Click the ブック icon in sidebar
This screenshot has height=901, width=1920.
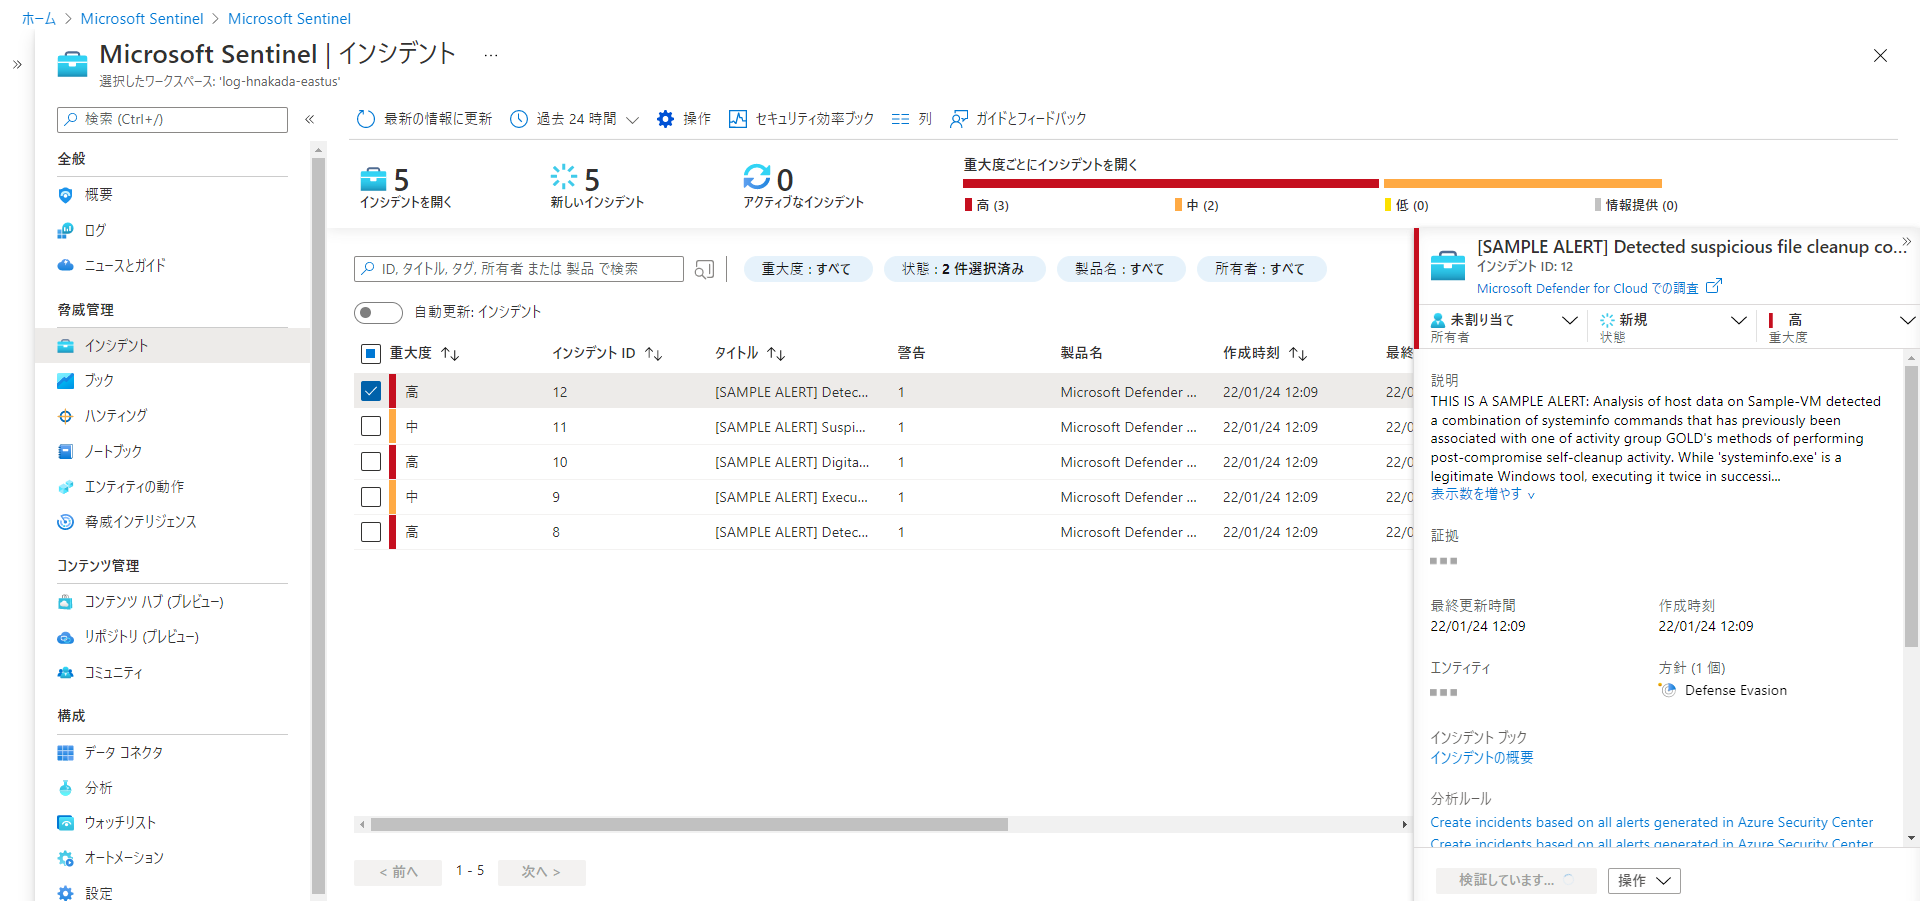tap(66, 381)
